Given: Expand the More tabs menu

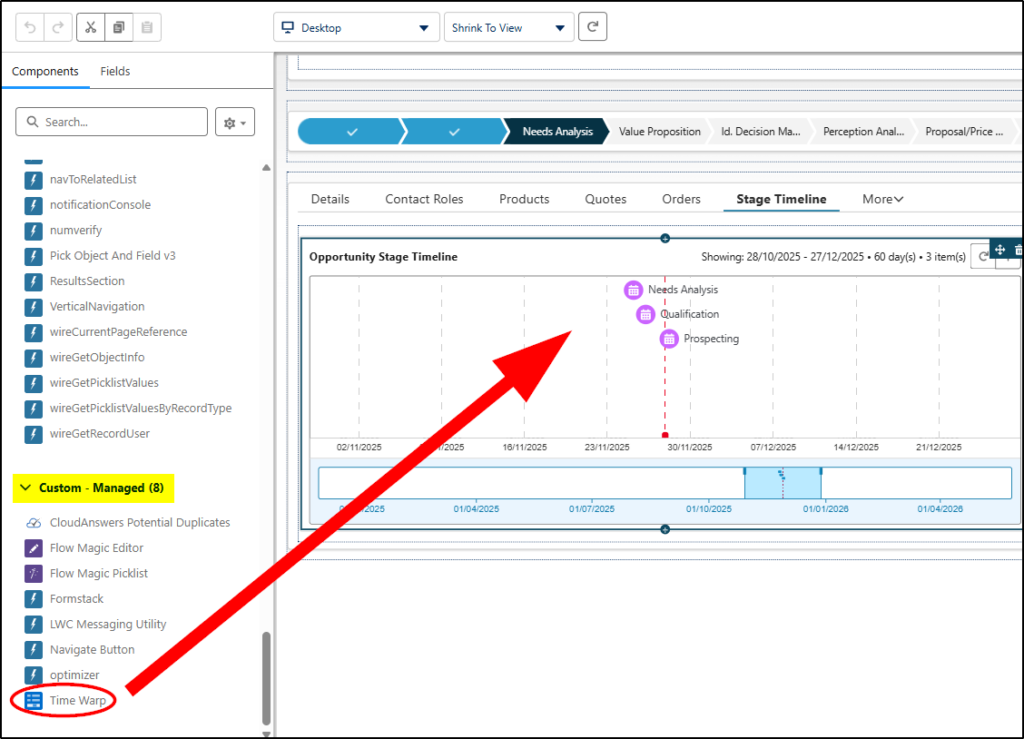Looking at the screenshot, I should 882,199.
